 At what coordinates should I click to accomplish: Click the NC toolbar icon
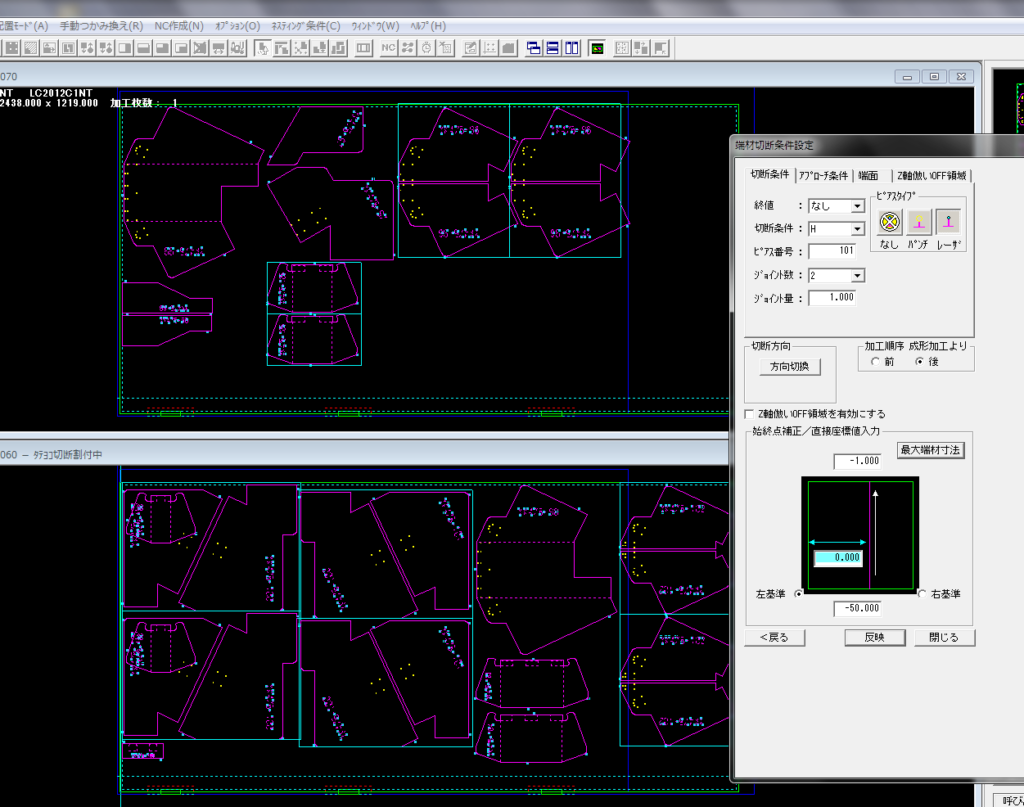coord(389,48)
